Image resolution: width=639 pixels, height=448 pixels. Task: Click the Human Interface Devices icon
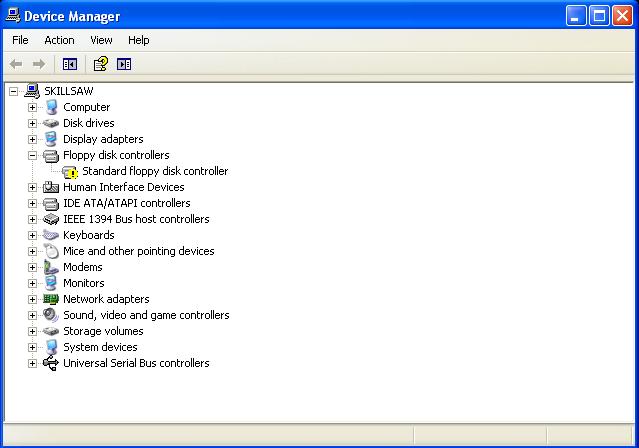[x=51, y=187]
